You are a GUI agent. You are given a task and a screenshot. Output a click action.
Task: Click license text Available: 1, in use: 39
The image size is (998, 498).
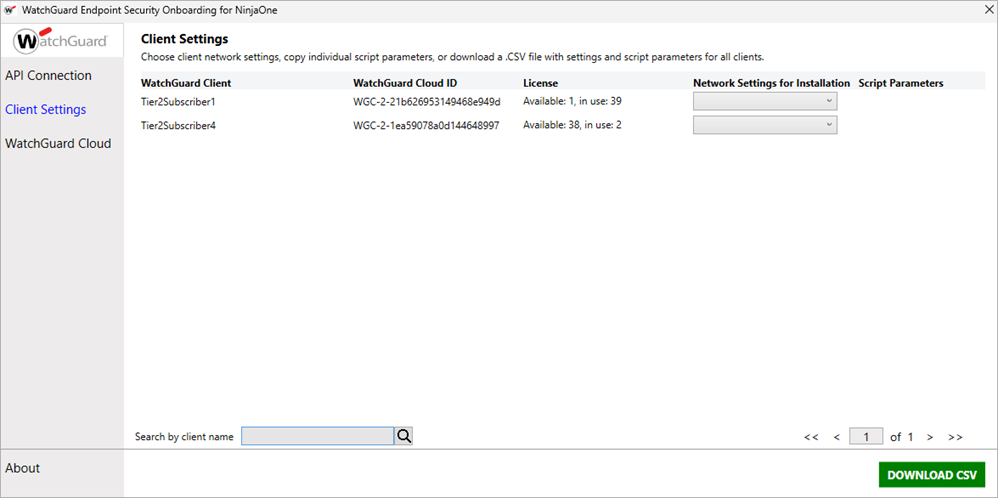[x=572, y=101]
